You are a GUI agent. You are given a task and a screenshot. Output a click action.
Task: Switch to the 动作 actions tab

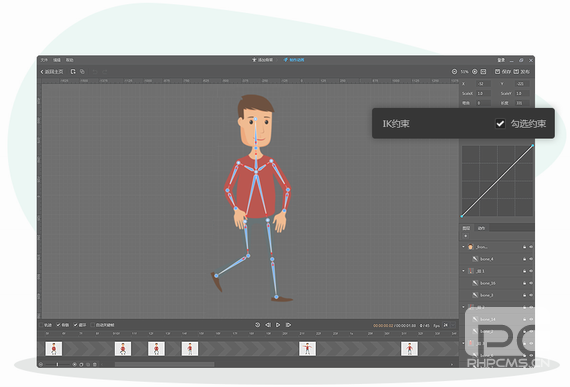481,228
